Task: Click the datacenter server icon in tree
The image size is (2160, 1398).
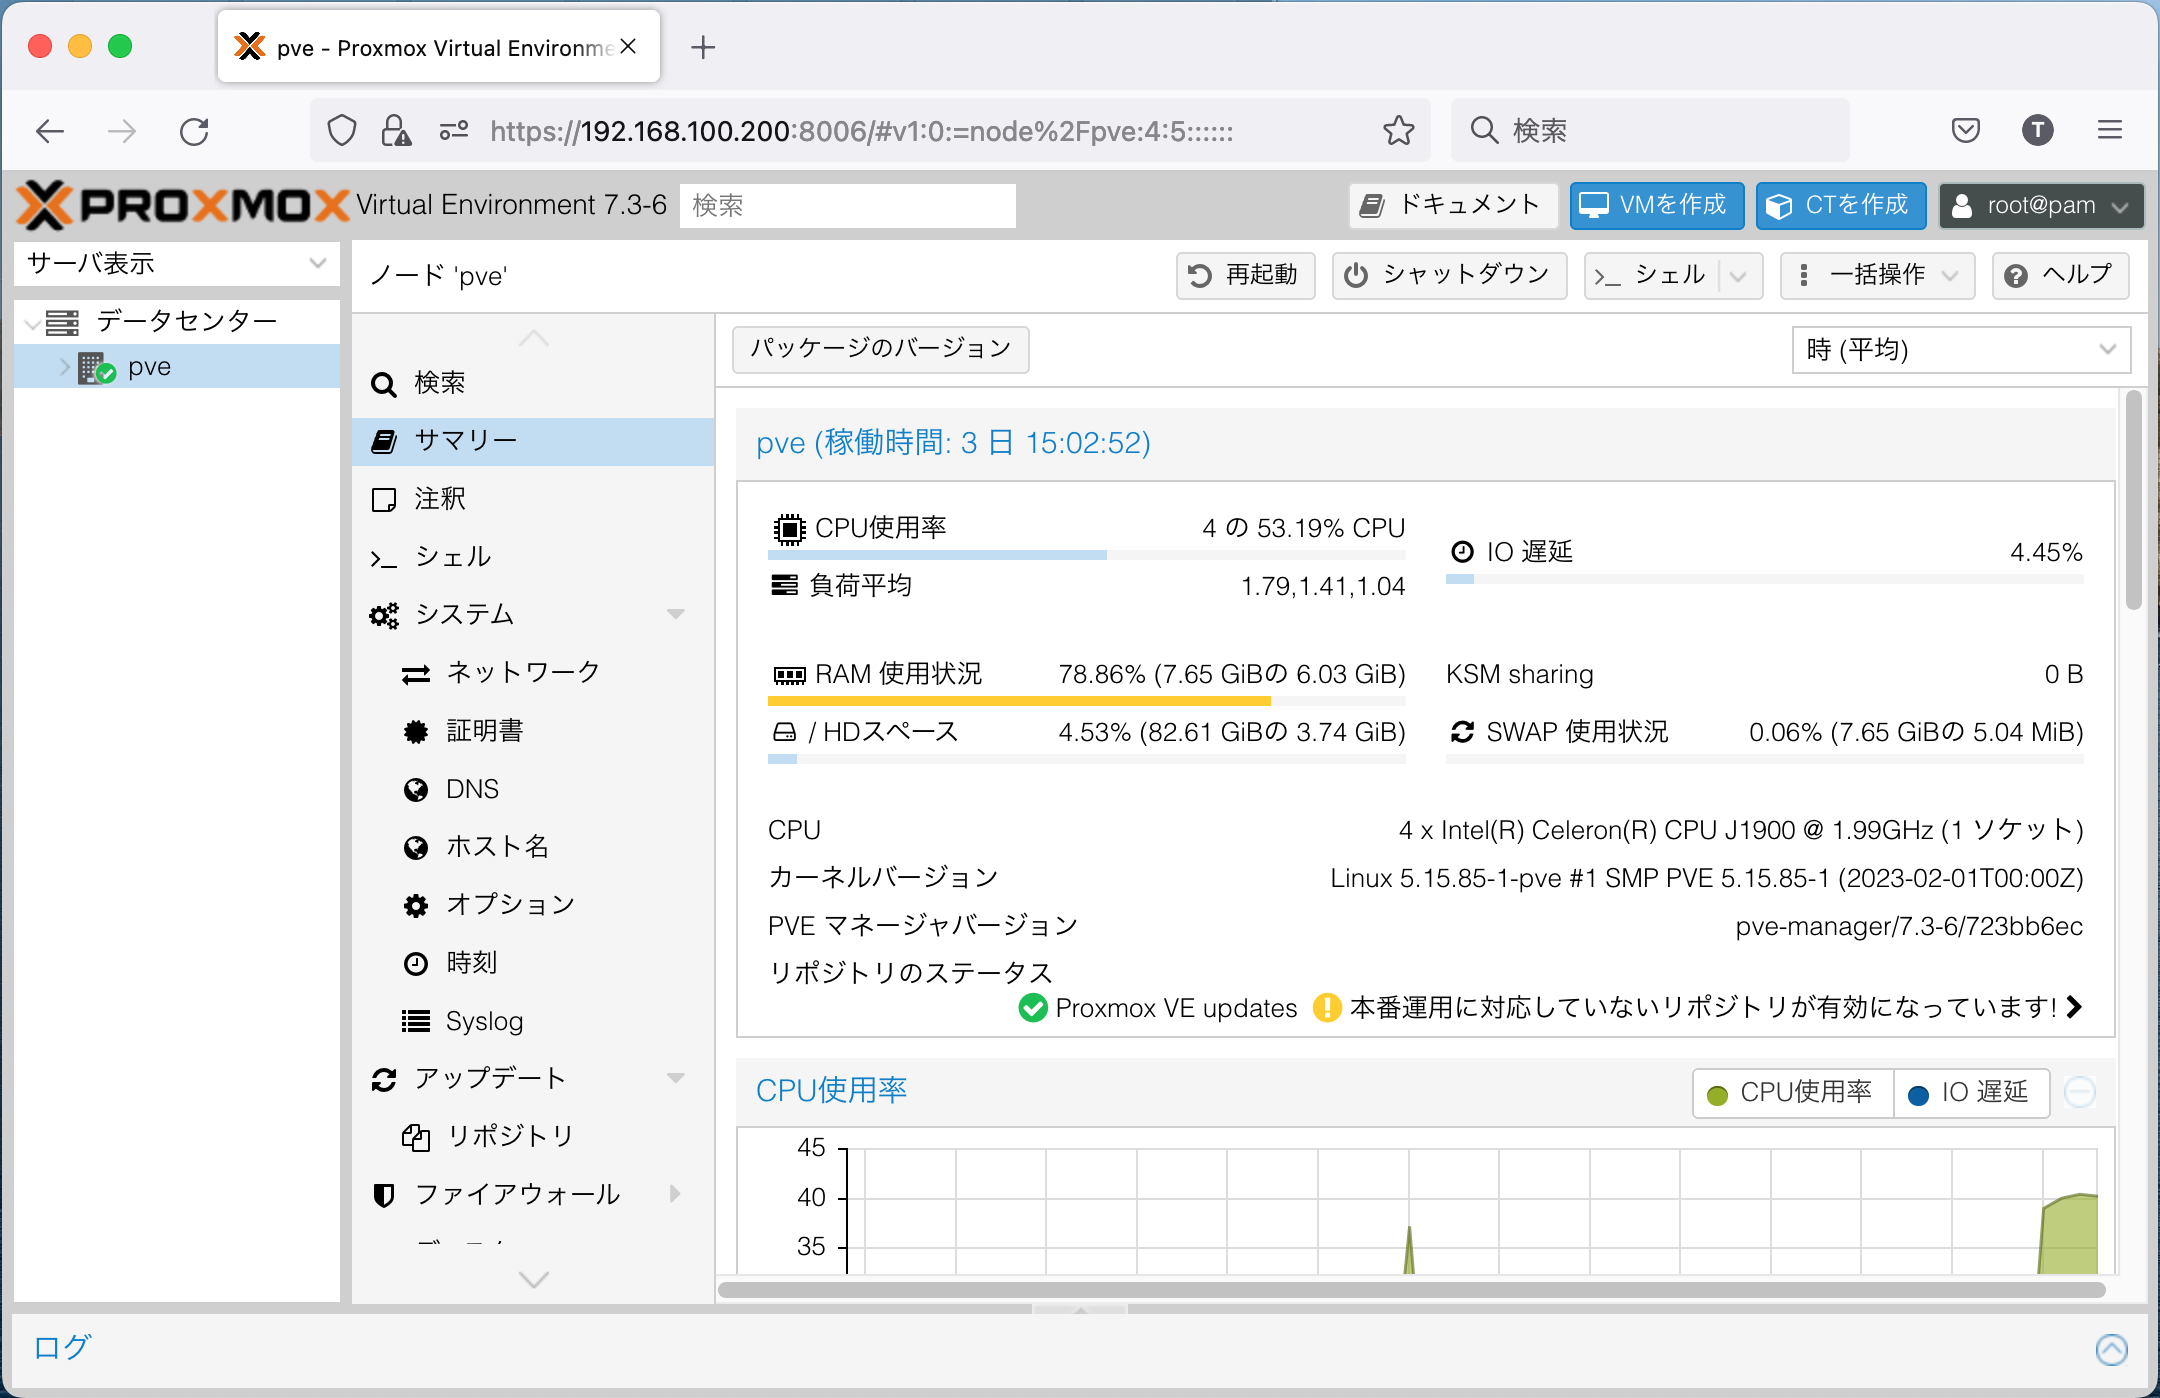Action: pyautogui.click(x=62, y=322)
